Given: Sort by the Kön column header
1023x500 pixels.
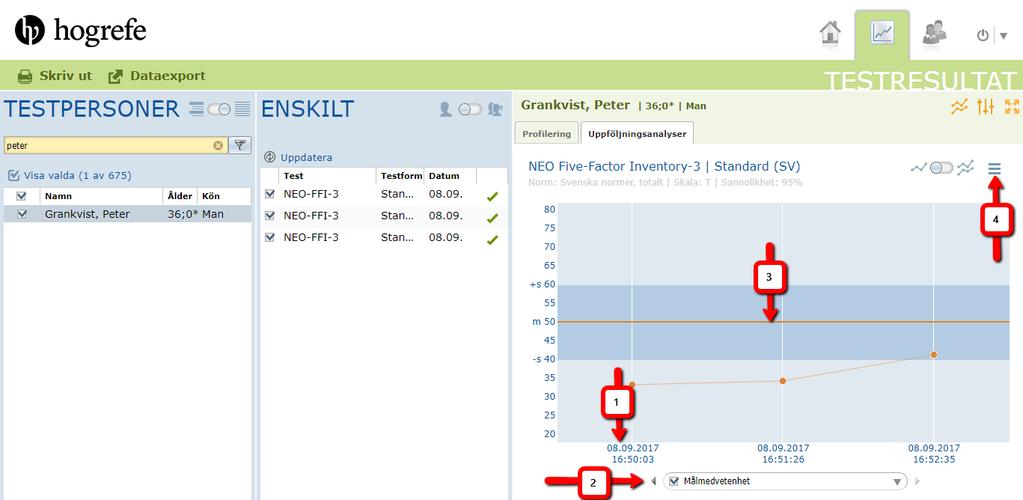Looking at the screenshot, I should [224, 196].
